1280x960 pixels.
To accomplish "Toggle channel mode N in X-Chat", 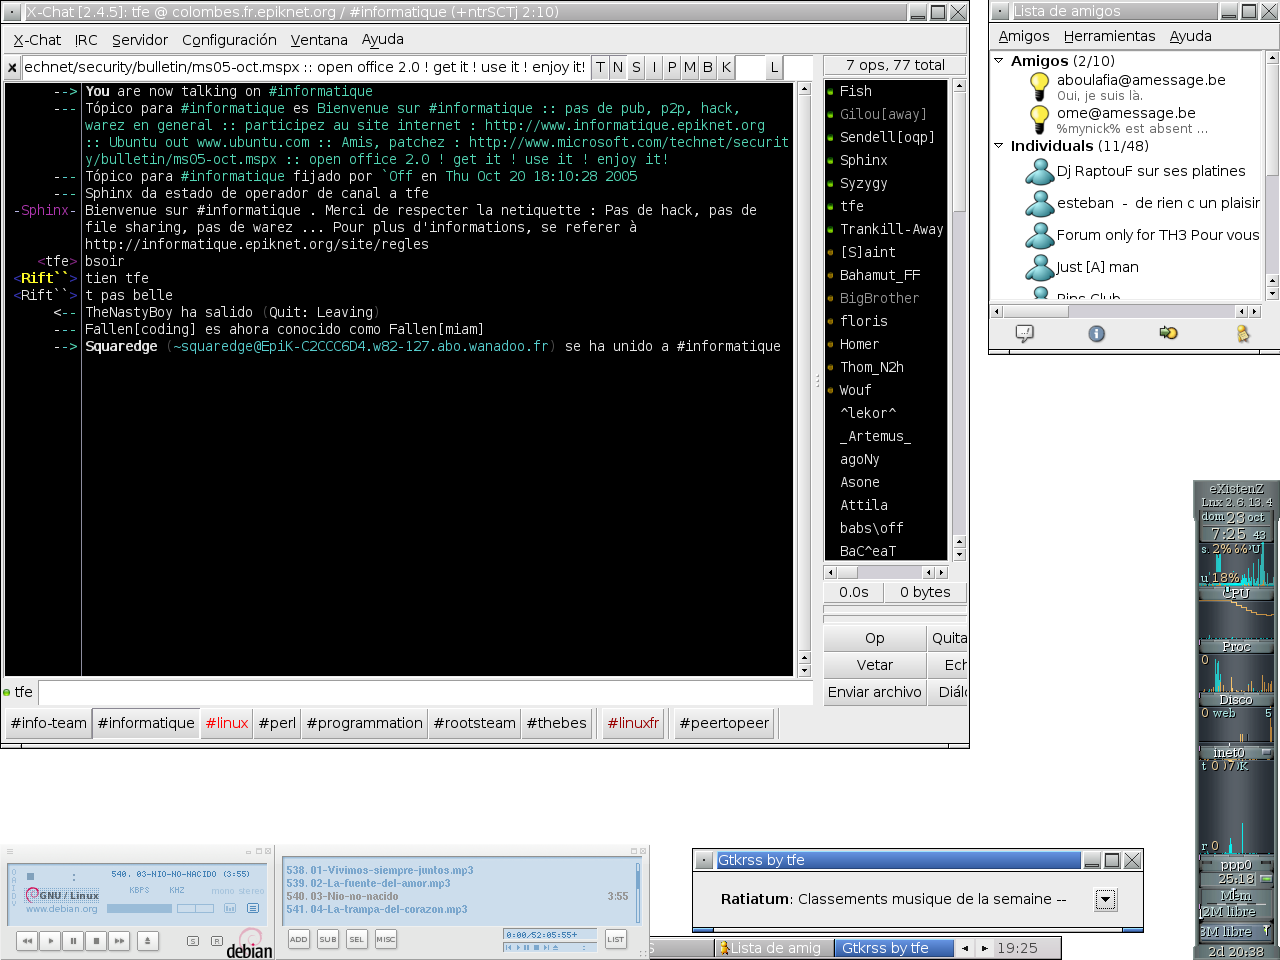I will 618,67.
